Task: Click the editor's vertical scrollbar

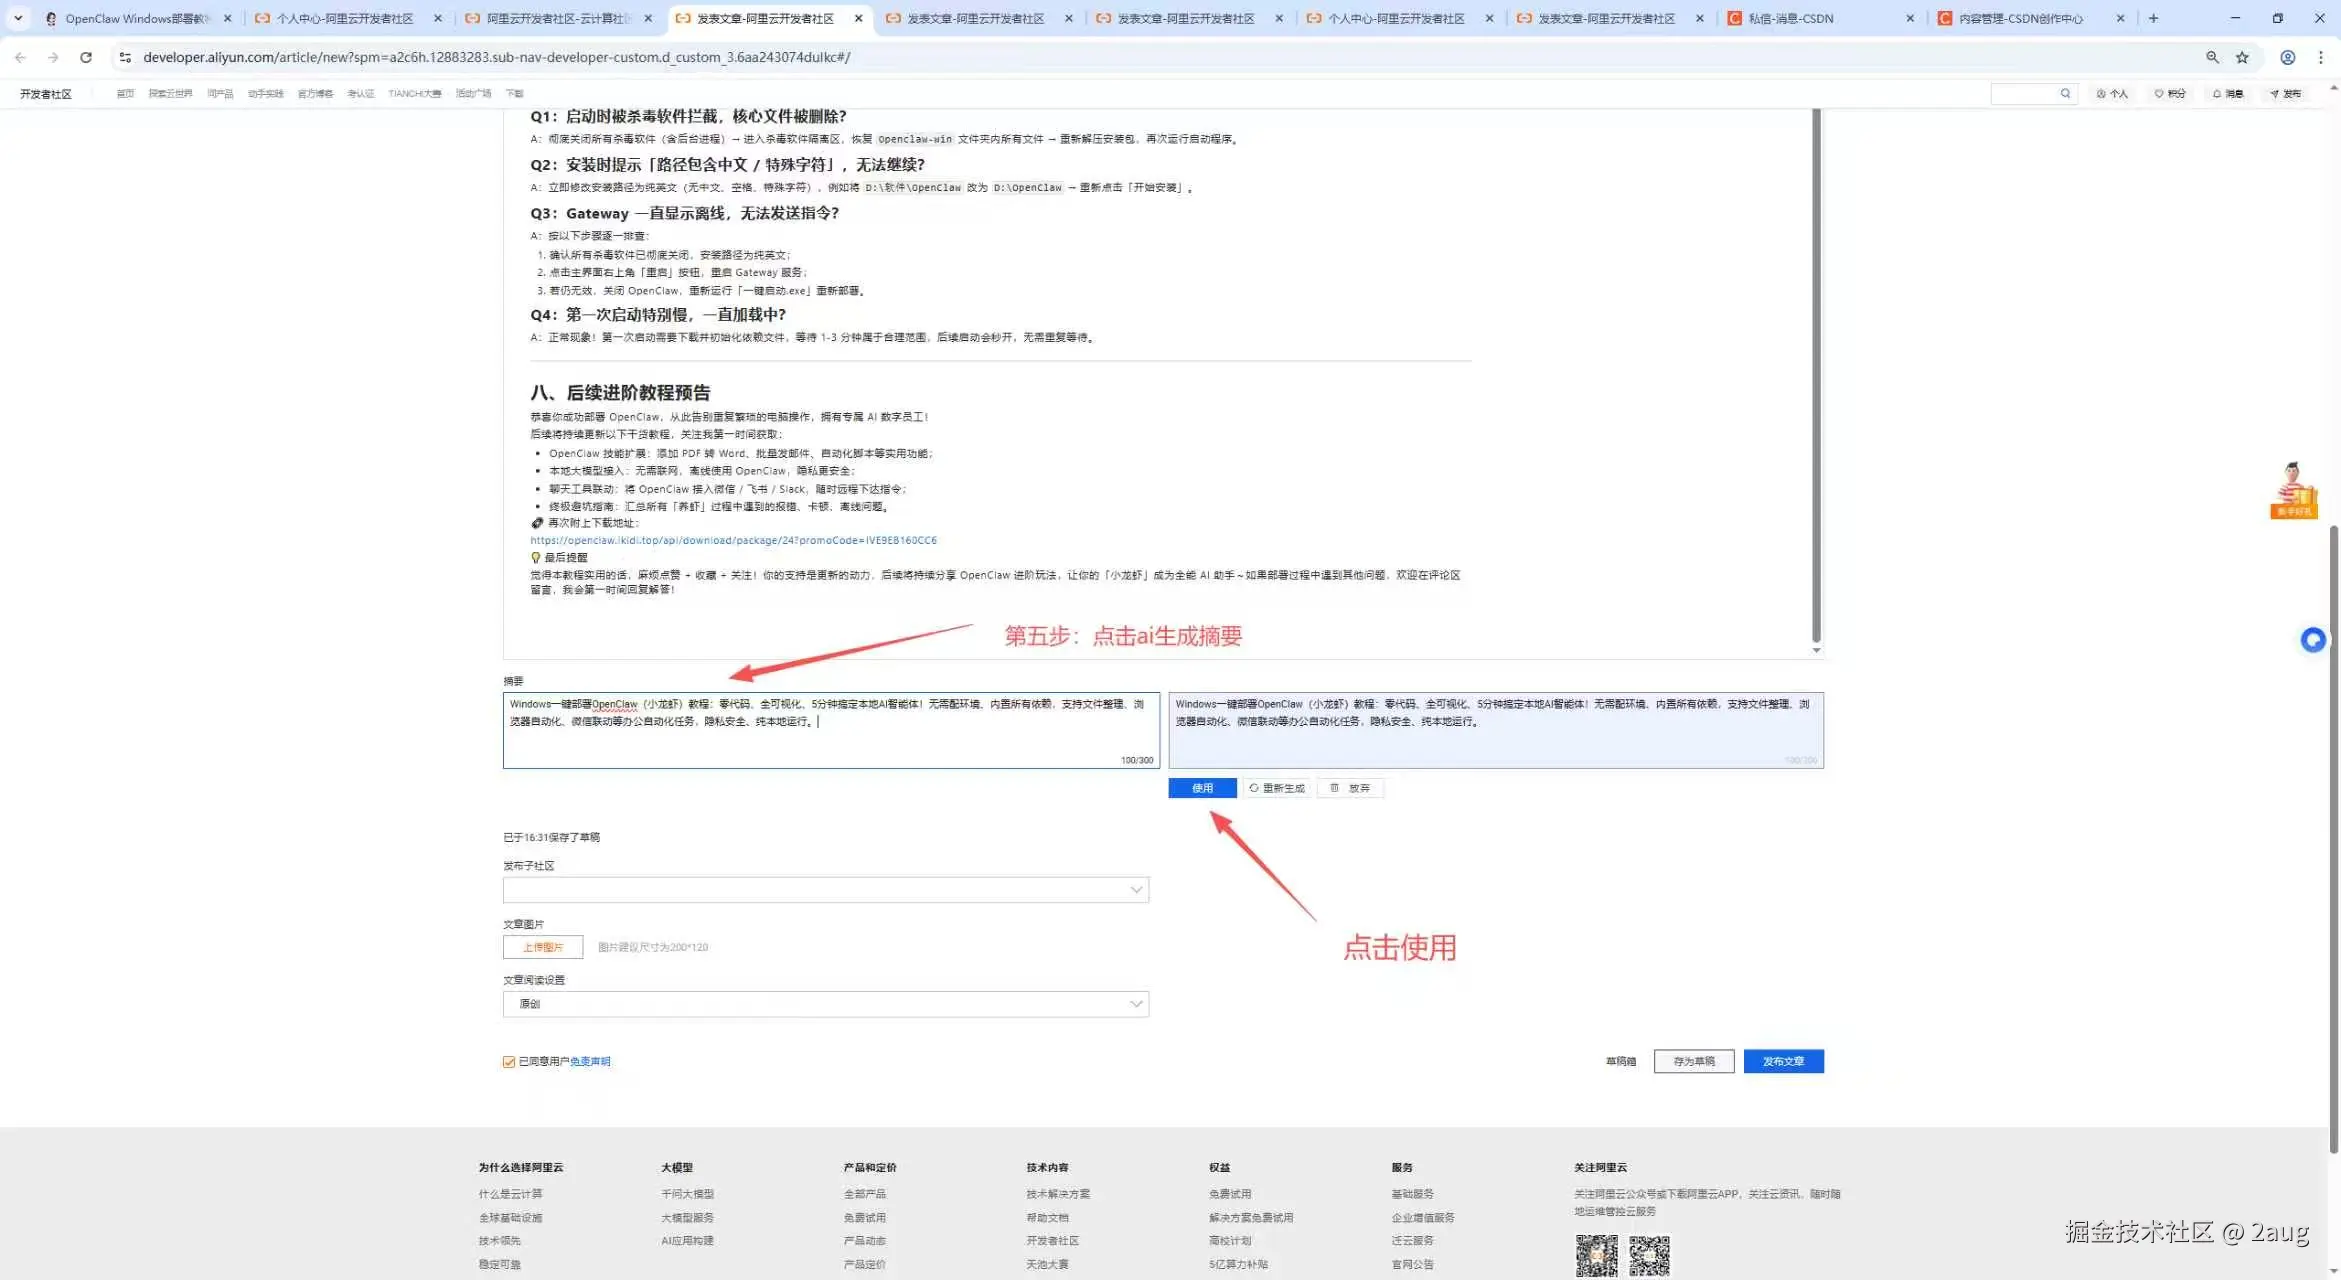Action: tap(1816, 380)
